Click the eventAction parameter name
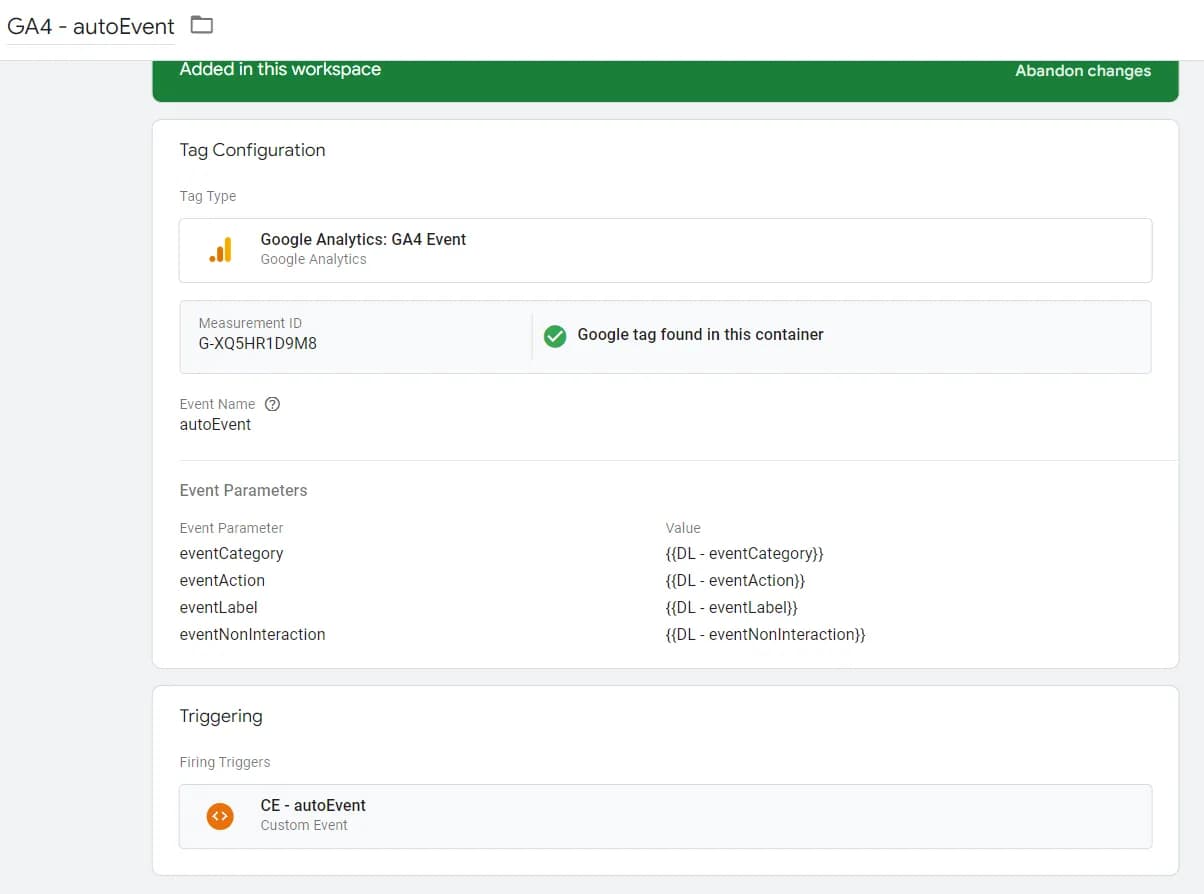1204x894 pixels. (x=222, y=580)
